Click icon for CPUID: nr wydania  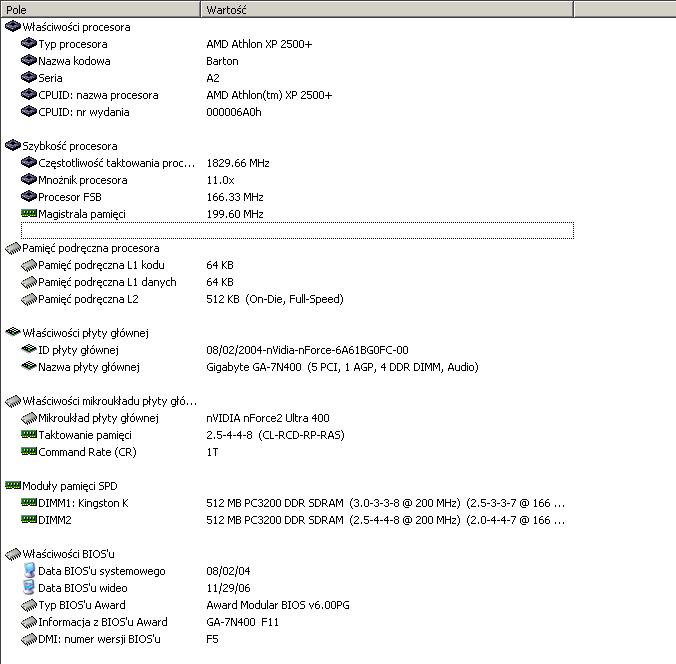[x=28, y=112]
